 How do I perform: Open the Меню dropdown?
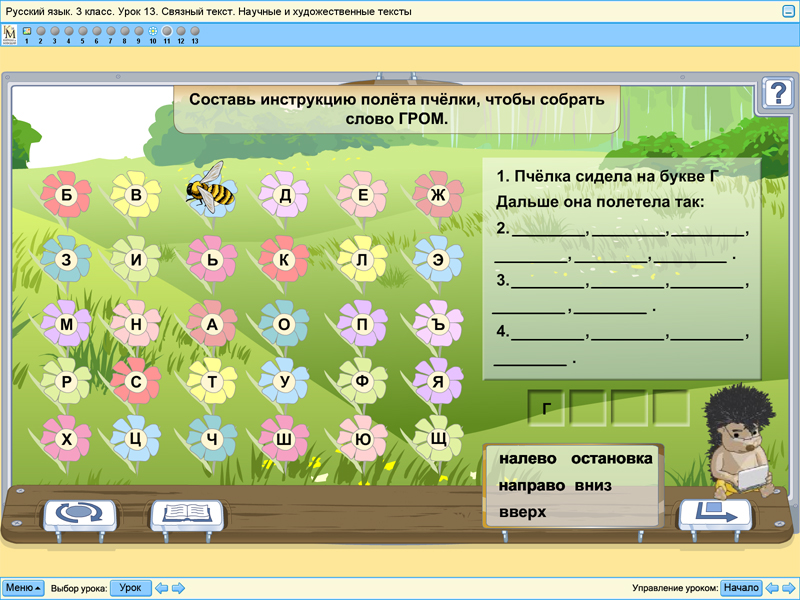point(23,588)
